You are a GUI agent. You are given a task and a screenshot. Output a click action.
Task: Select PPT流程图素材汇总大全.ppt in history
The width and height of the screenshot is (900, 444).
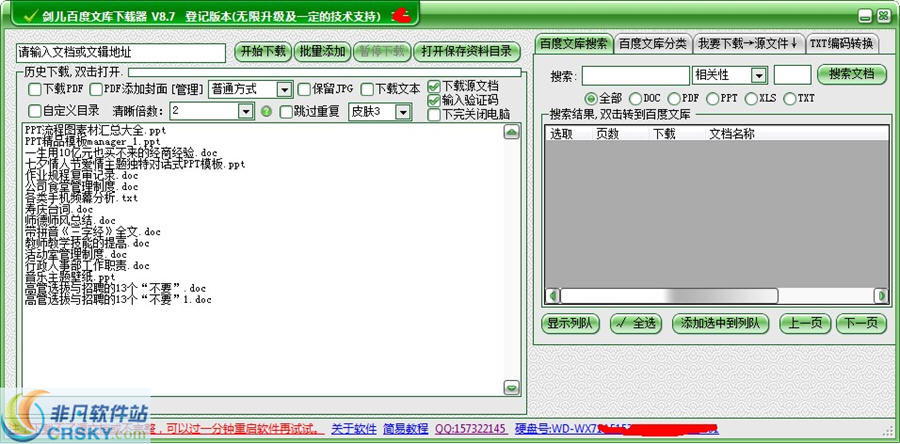[95, 130]
